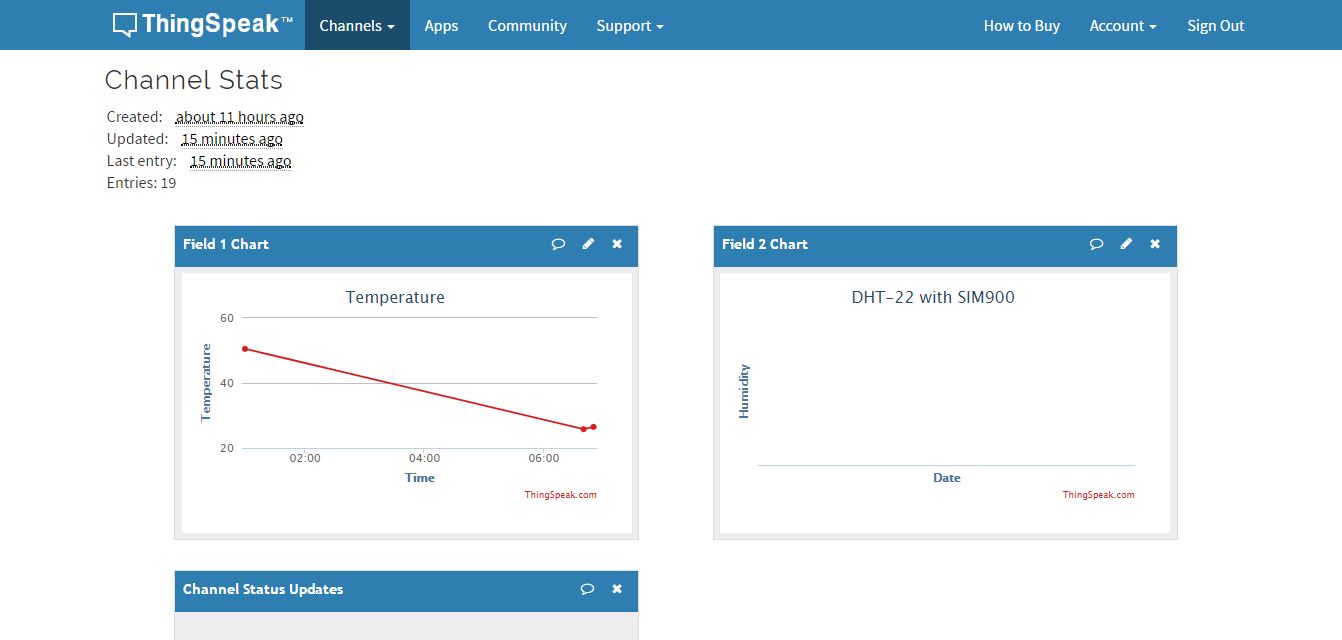Click the Sign Out link
The height and width of the screenshot is (640, 1342).
point(1215,25)
